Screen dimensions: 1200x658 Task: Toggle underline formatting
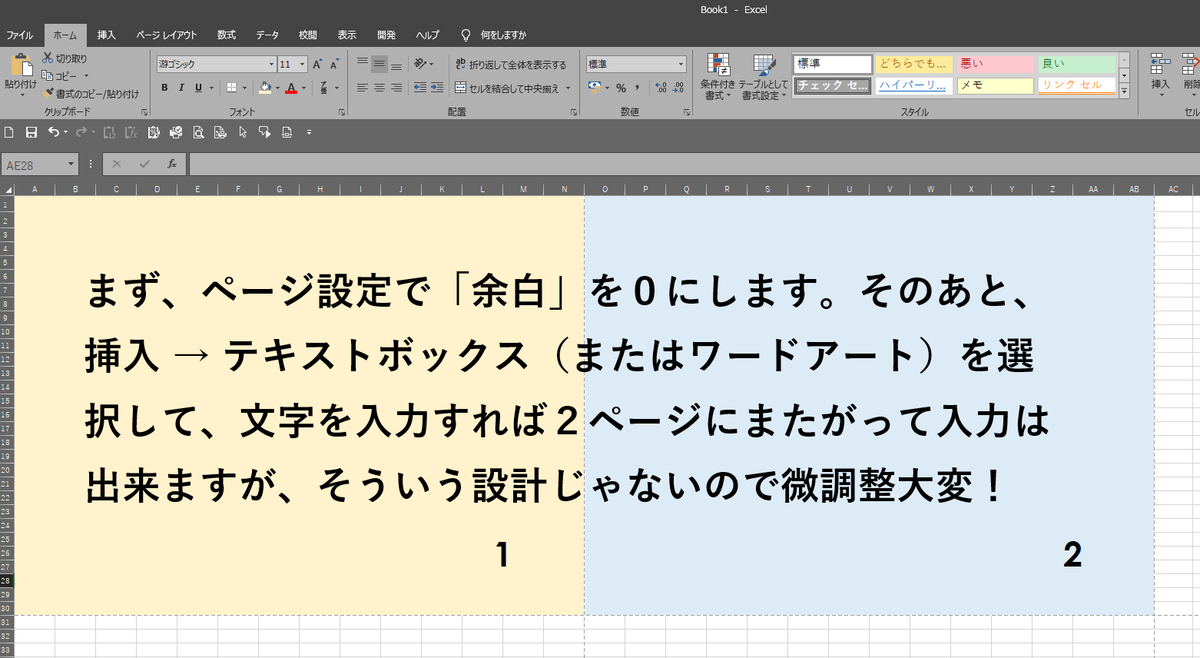click(x=197, y=87)
